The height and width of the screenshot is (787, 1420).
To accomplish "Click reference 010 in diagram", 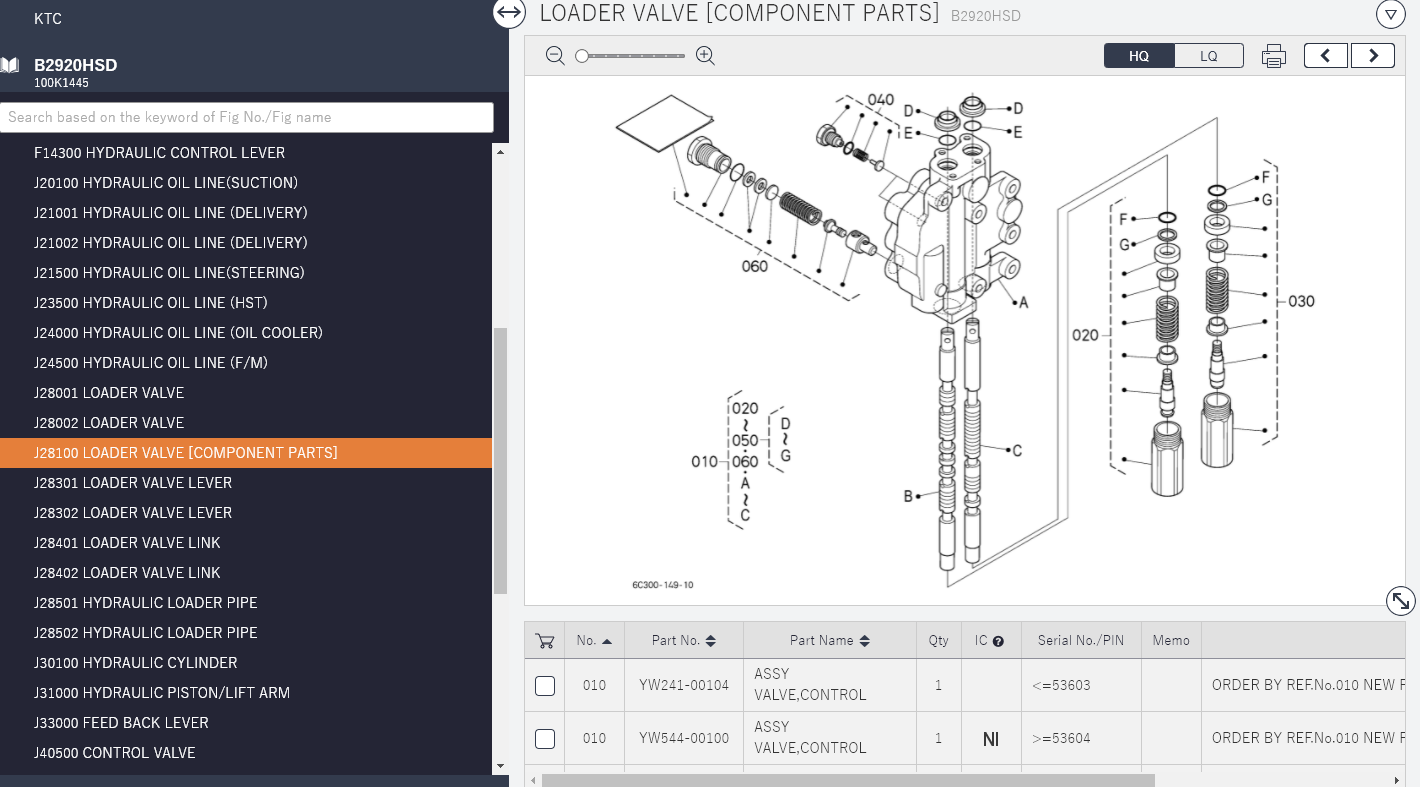I will coord(705,461).
